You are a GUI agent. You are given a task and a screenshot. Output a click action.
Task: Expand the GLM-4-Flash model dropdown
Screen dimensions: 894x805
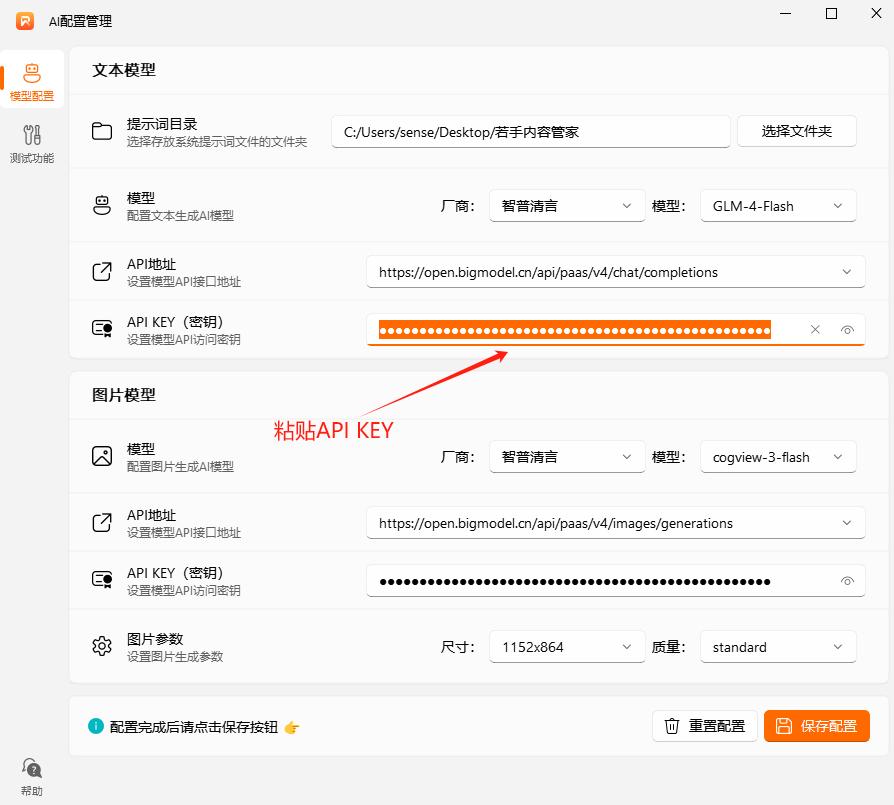pyautogui.click(x=778, y=205)
